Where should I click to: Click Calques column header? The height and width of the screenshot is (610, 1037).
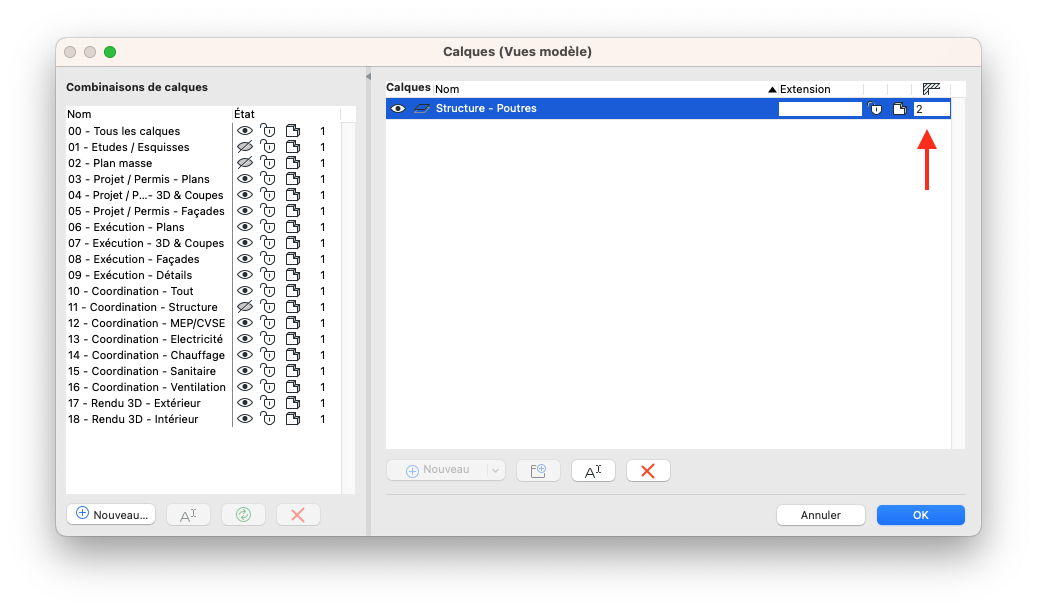click(x=408, y=87)
